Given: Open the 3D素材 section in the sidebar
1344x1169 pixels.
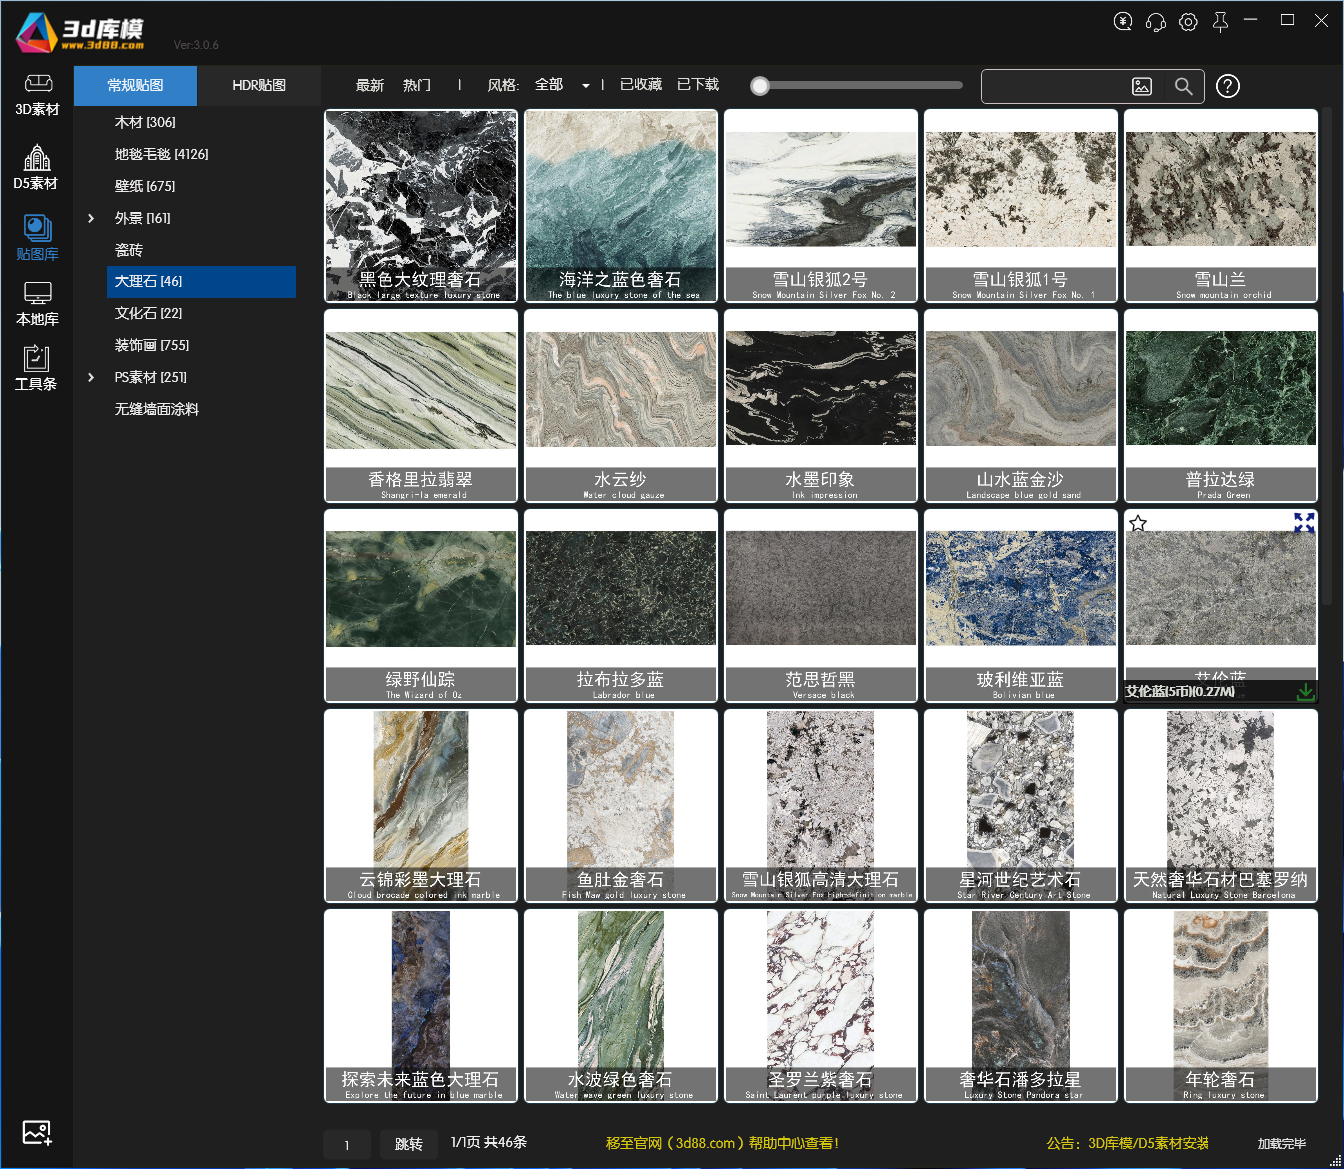Looking at the screenshot, I should point(37,95).
